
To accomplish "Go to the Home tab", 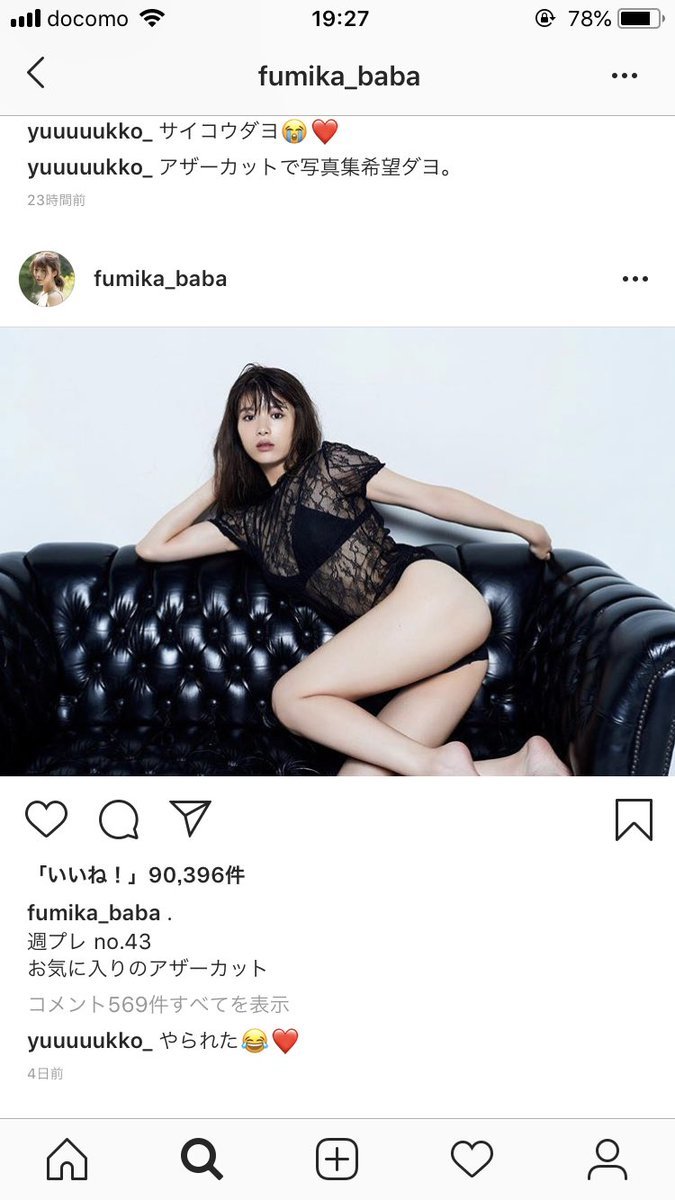I will tap(67, 1160).
